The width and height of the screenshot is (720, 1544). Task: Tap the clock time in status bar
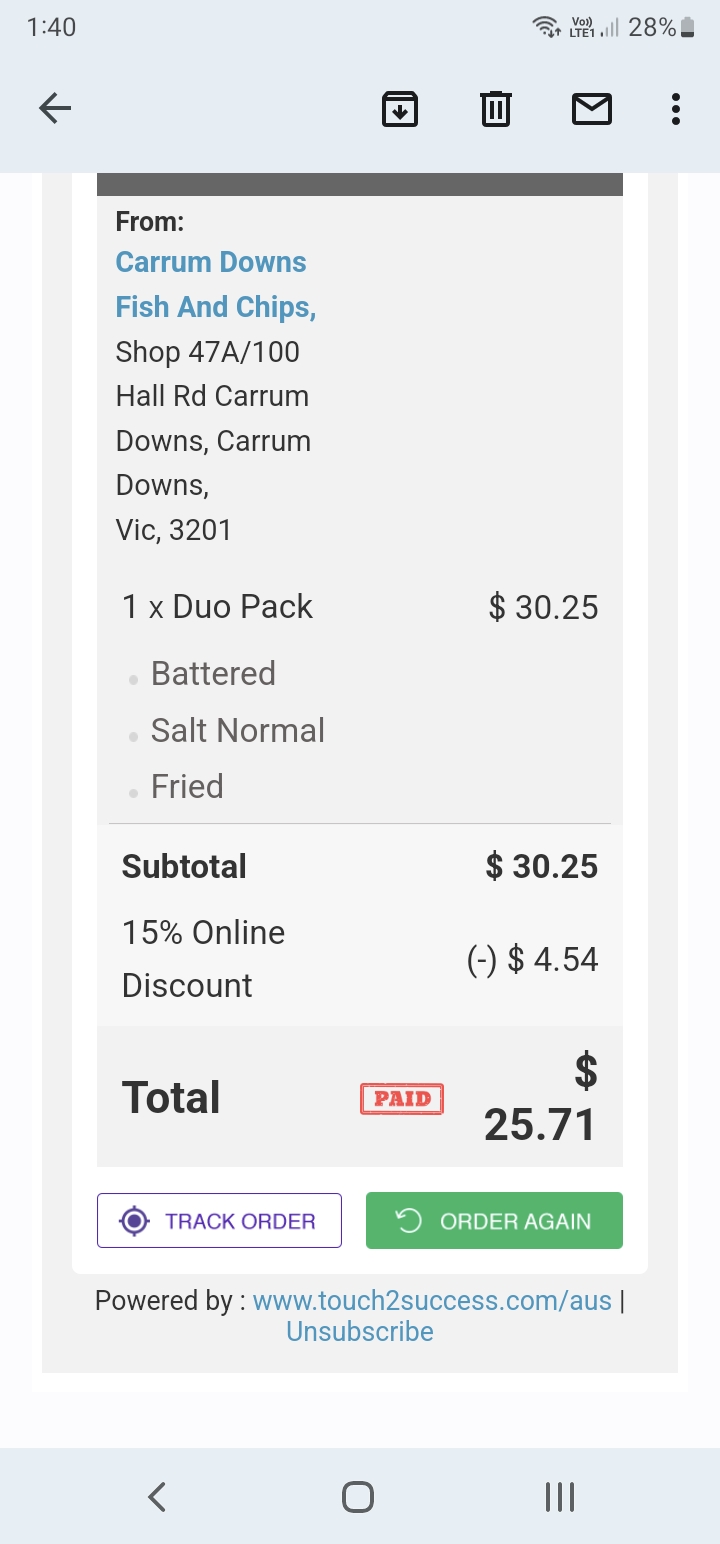click(x=51, y=28)
